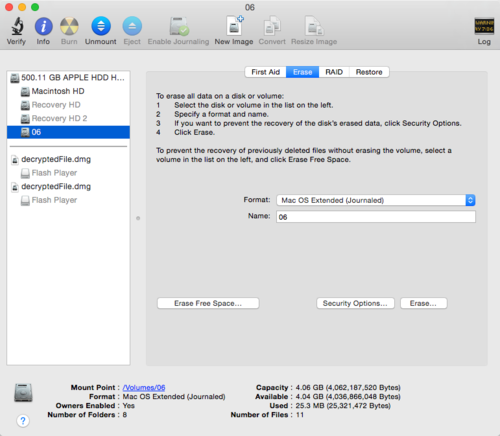Click the green zoom window button
The image size is (500, 436).
point(35,7)
